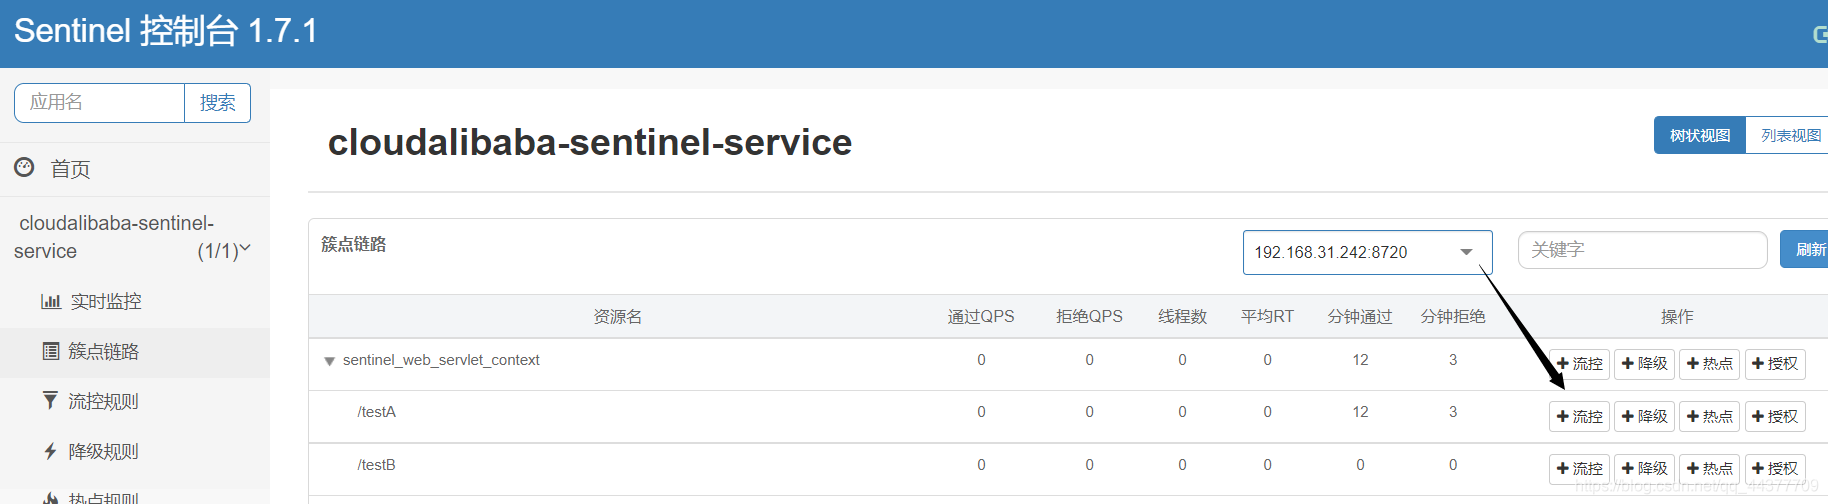The height and width of the screenshot is (504, 1828).
Task: Click the 簇点链路 panel title
Action: pos(353,244)
